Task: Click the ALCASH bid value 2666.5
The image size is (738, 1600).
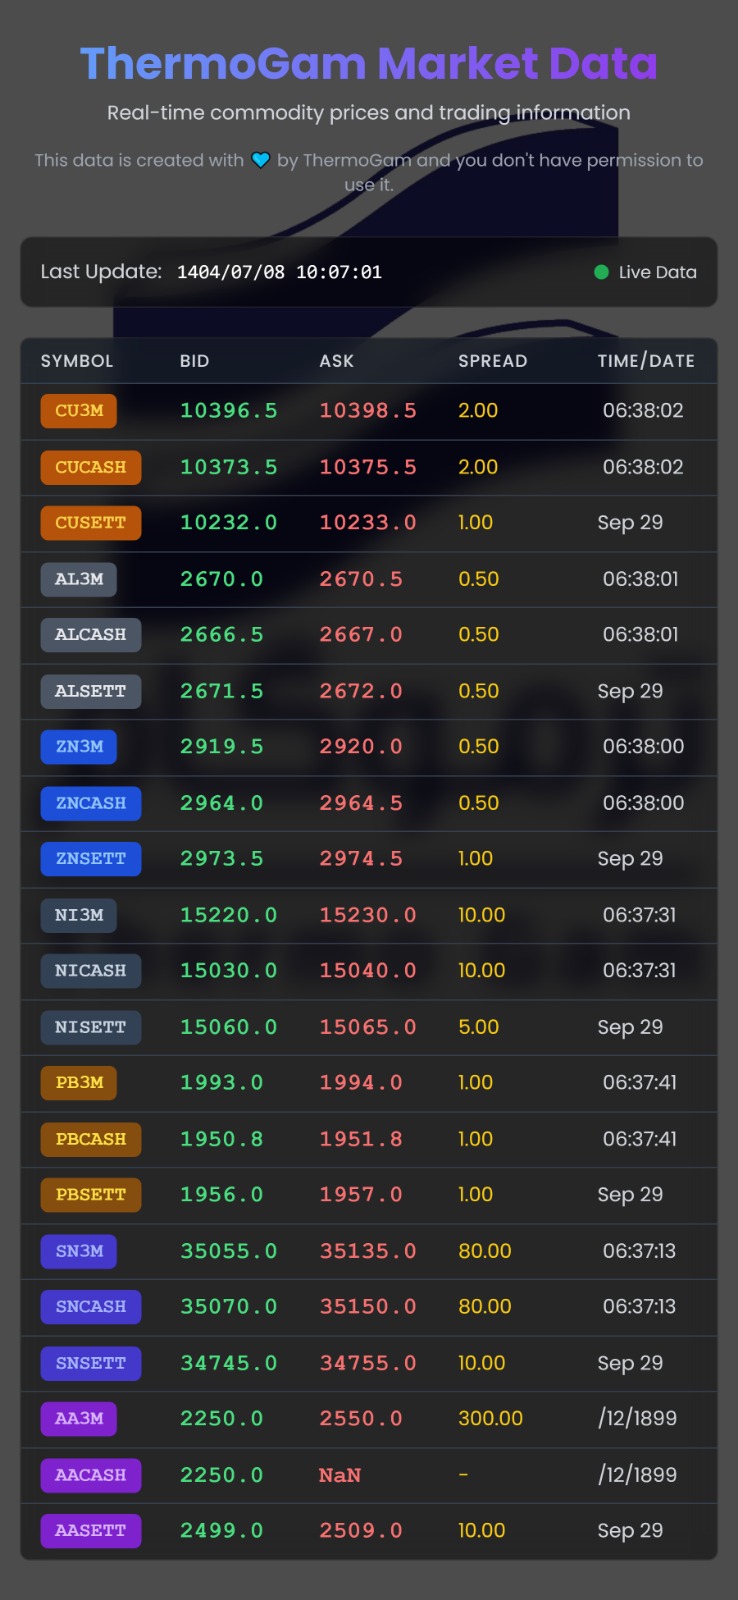Action: 222,635
